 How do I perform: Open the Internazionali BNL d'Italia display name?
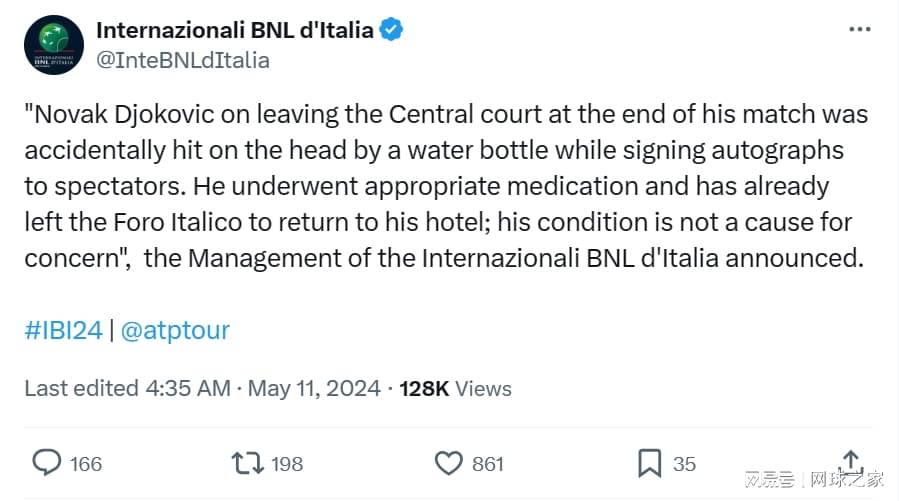pyautogui.click(x=235, y=30)
